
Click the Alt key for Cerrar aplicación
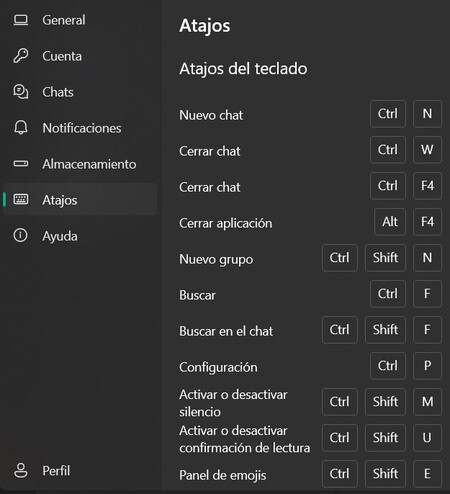[x=390, y=222]
